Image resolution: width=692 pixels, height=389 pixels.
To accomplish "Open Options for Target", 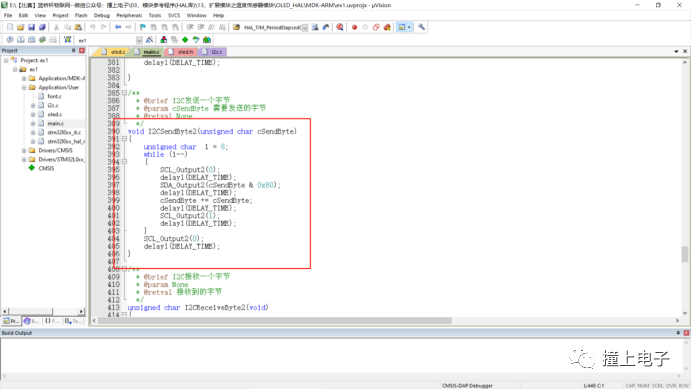I will coord(150,40).
